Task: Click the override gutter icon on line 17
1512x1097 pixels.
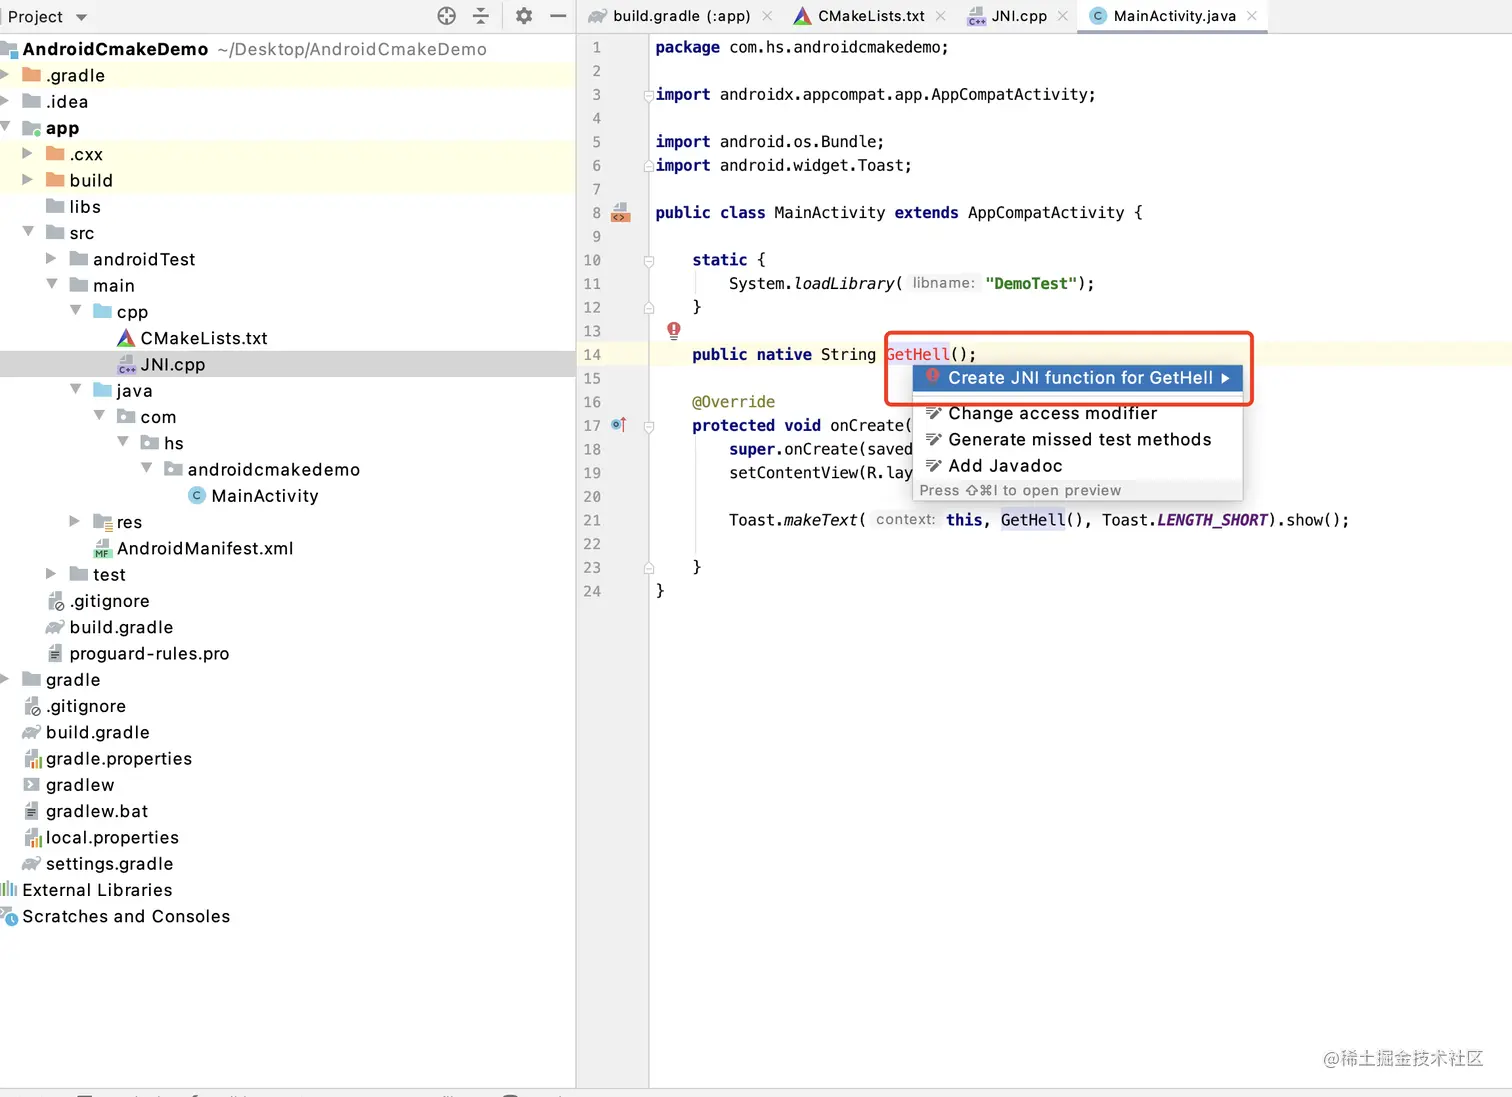Action: (619, 425)
